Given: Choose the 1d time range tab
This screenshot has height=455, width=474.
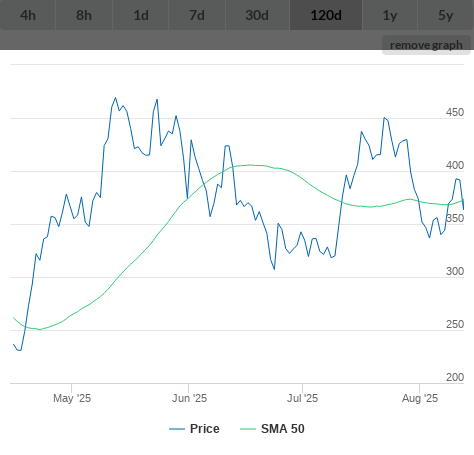Looking at the screenshot, I should (x=141, y=15).
